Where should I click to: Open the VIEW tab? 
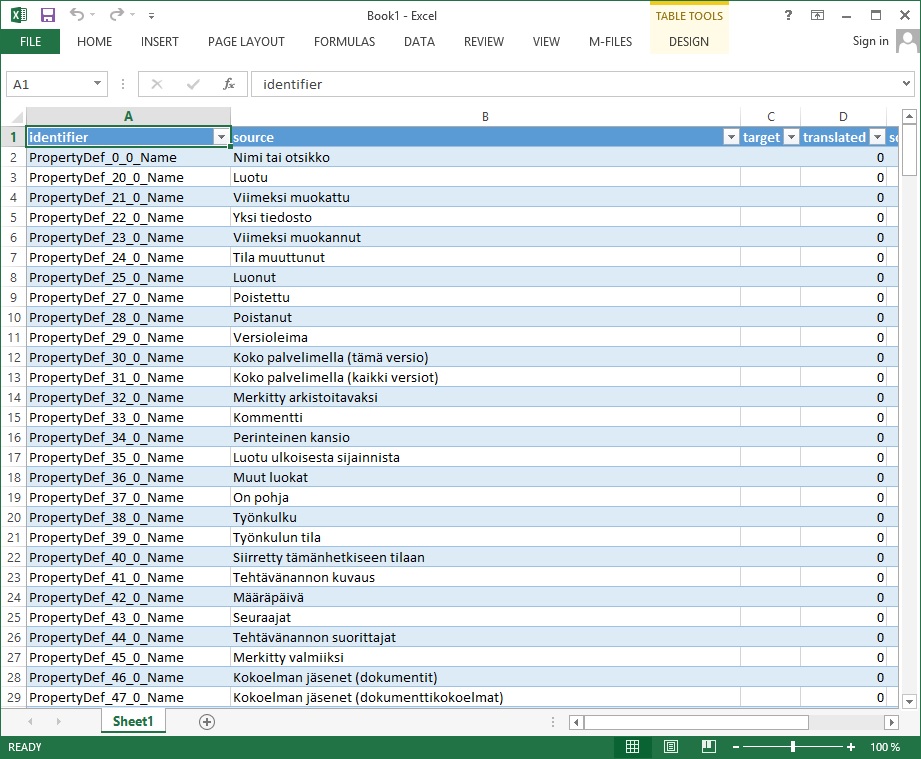[546, 42]
